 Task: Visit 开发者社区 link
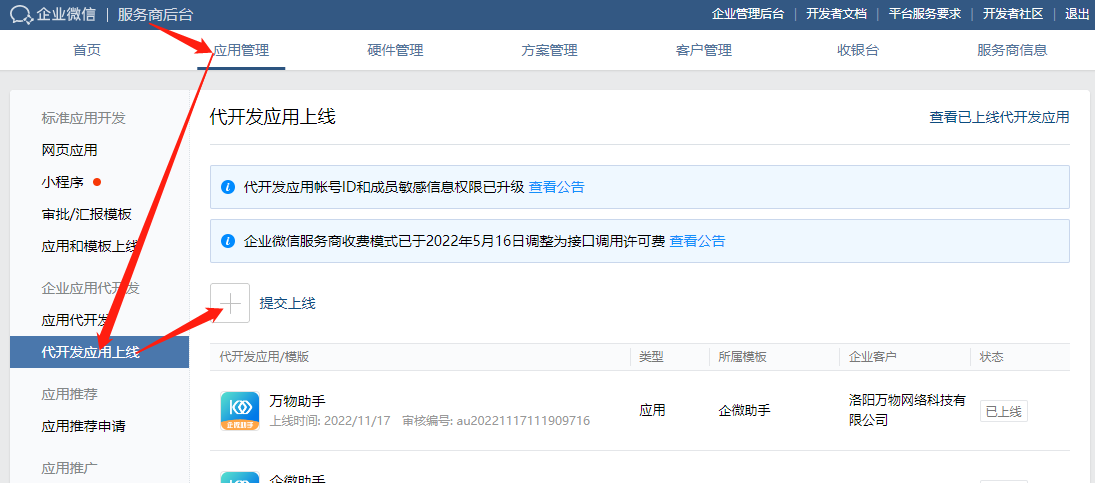(x=1013, y=14)
